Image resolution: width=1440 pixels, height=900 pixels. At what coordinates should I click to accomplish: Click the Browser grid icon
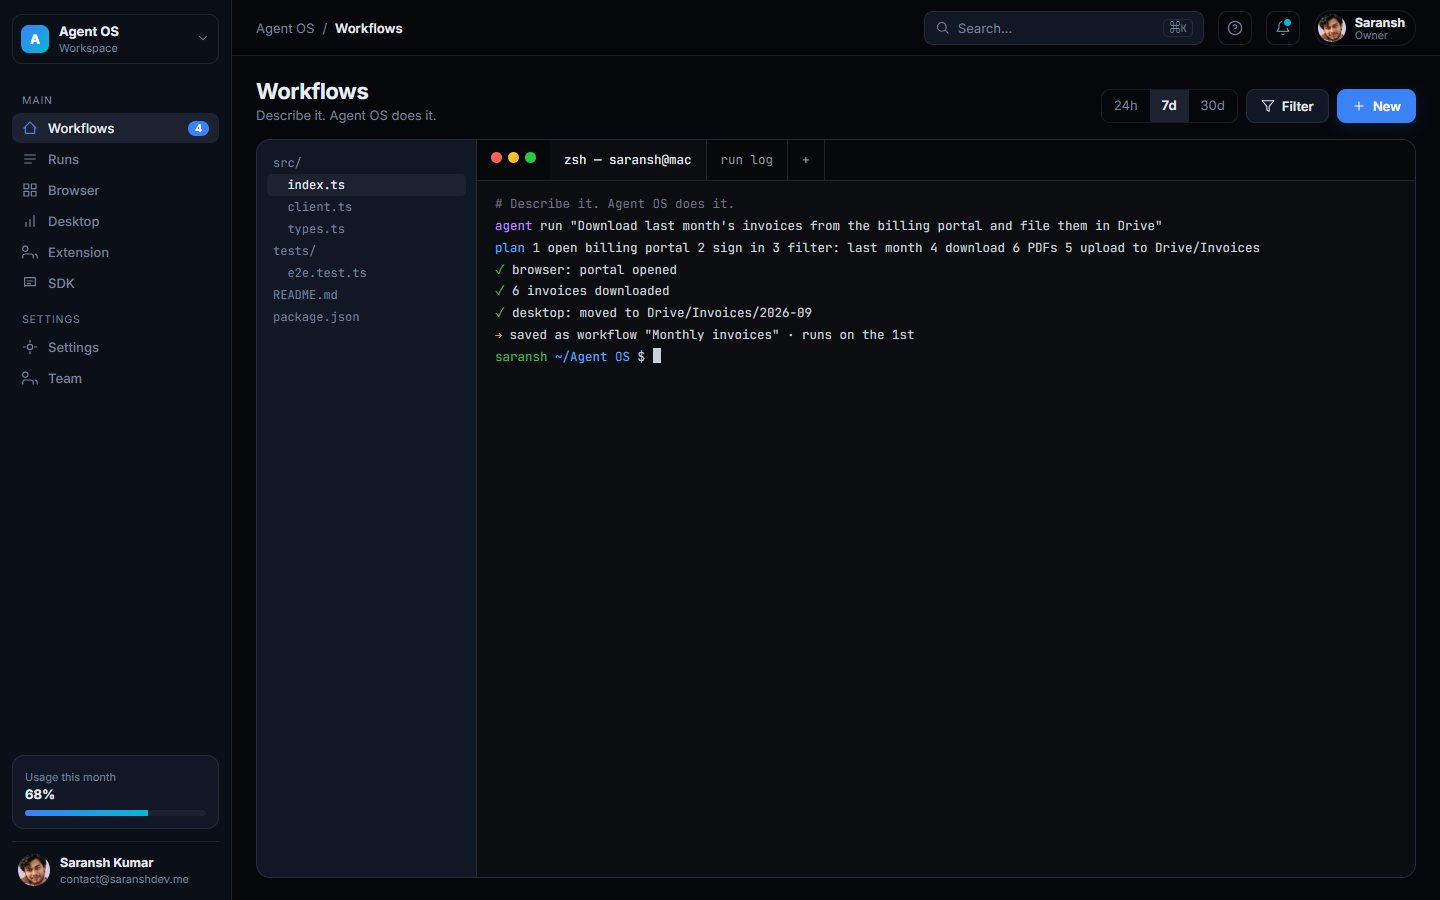tap(30, 190)
